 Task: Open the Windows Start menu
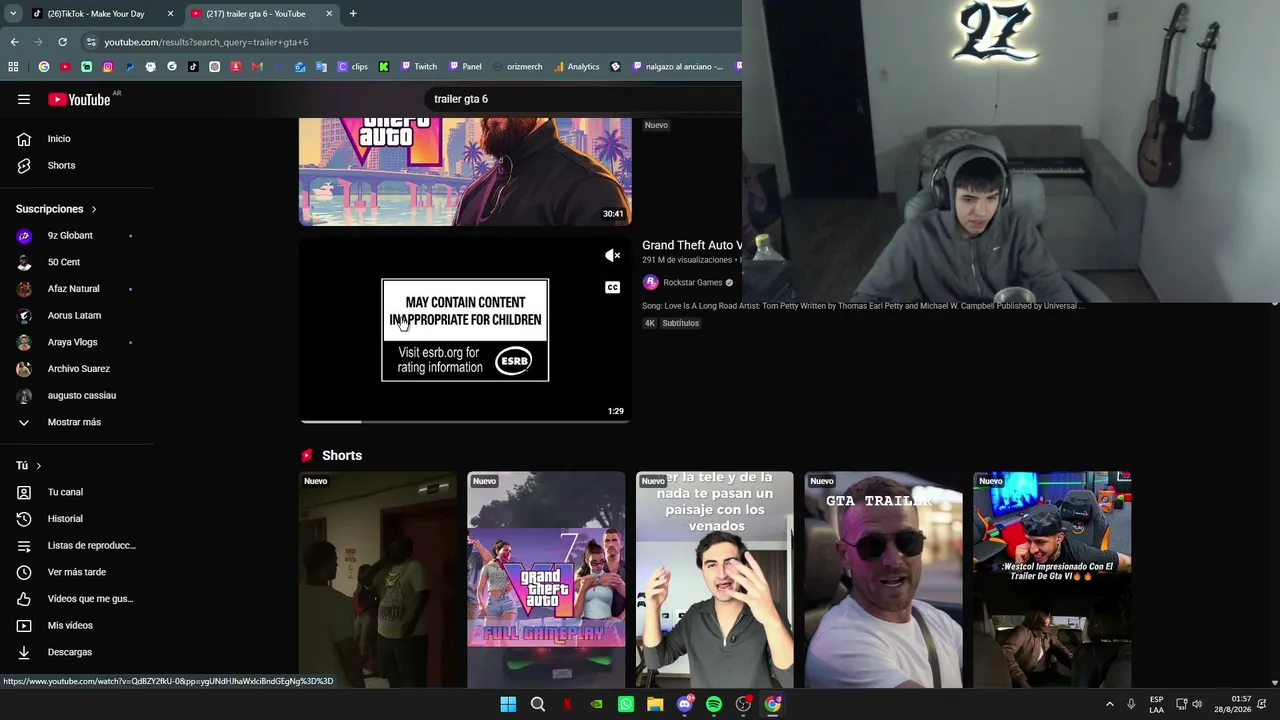508,704
